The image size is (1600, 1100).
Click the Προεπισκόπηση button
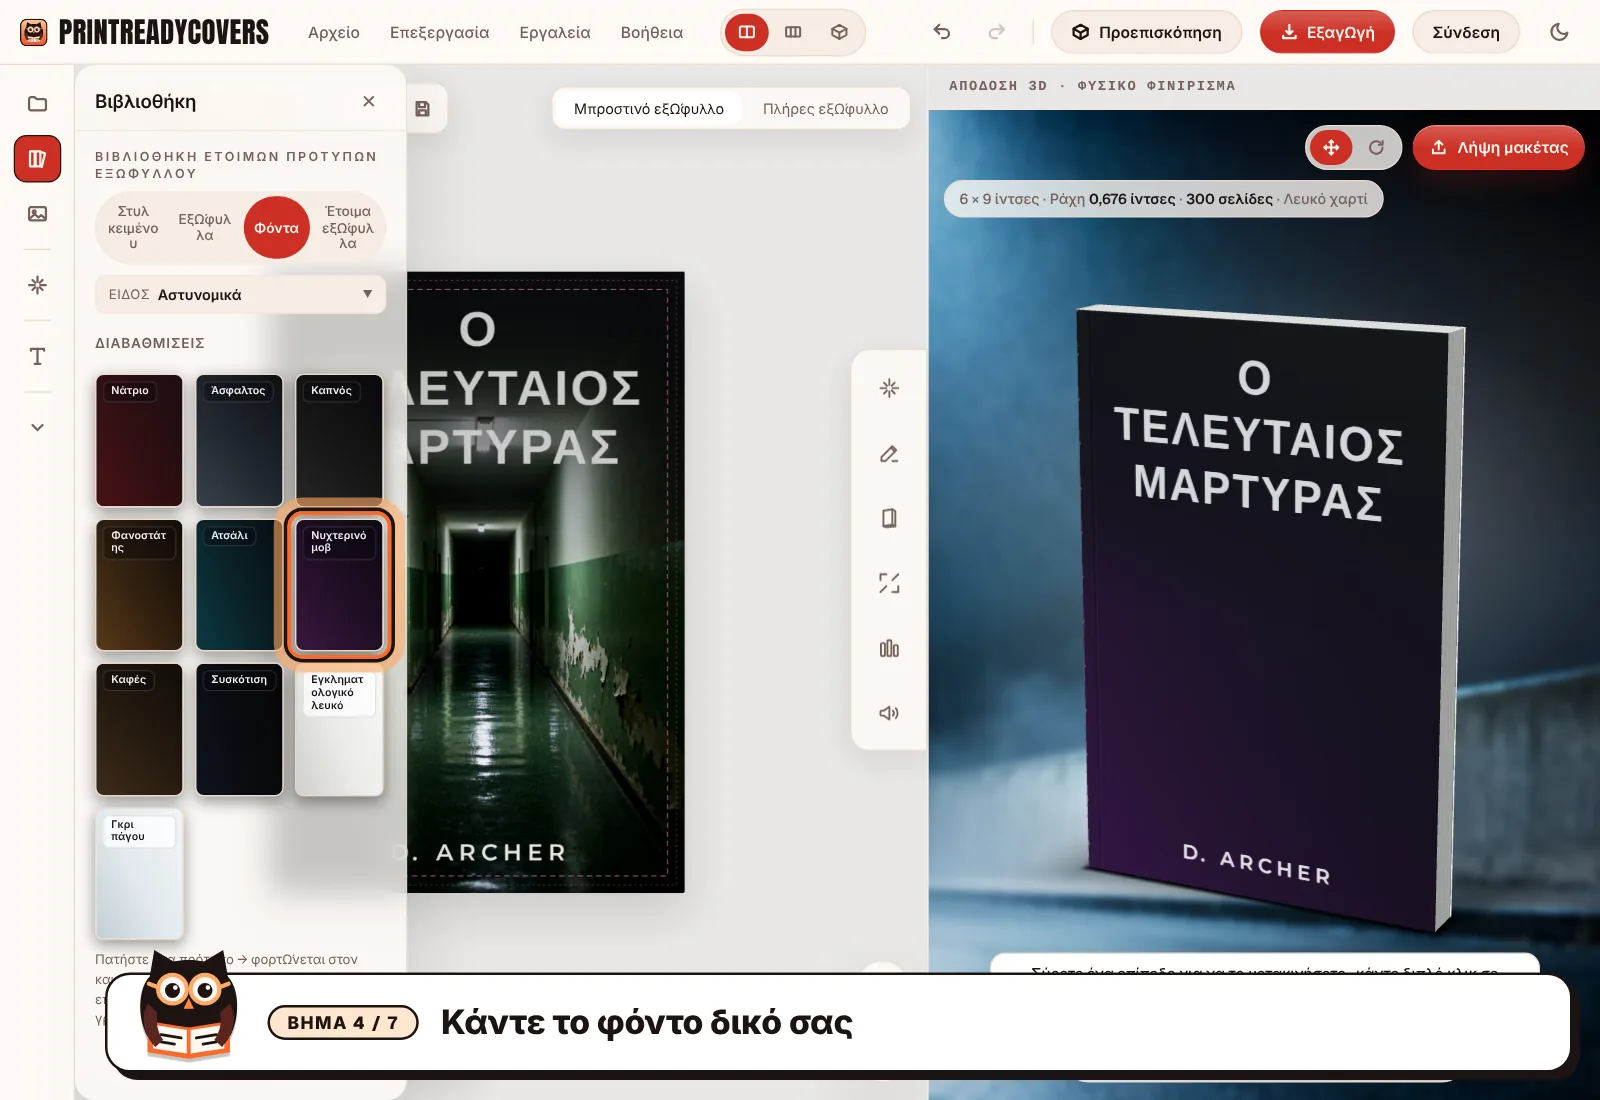[x=1147, y=32]
